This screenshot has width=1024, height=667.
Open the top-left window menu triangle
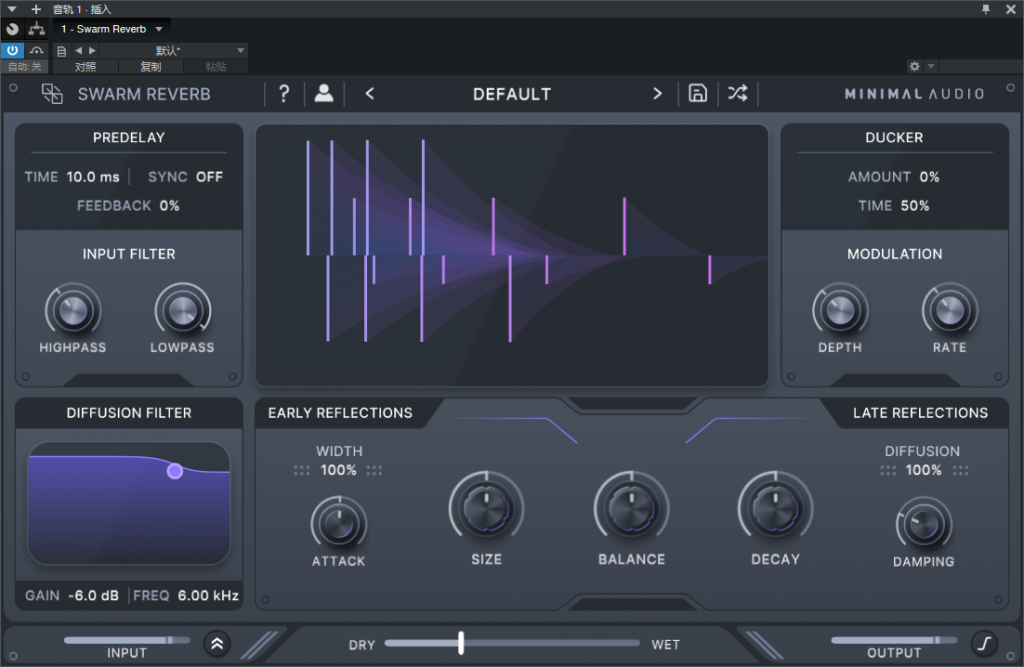[x=12, y=9]
